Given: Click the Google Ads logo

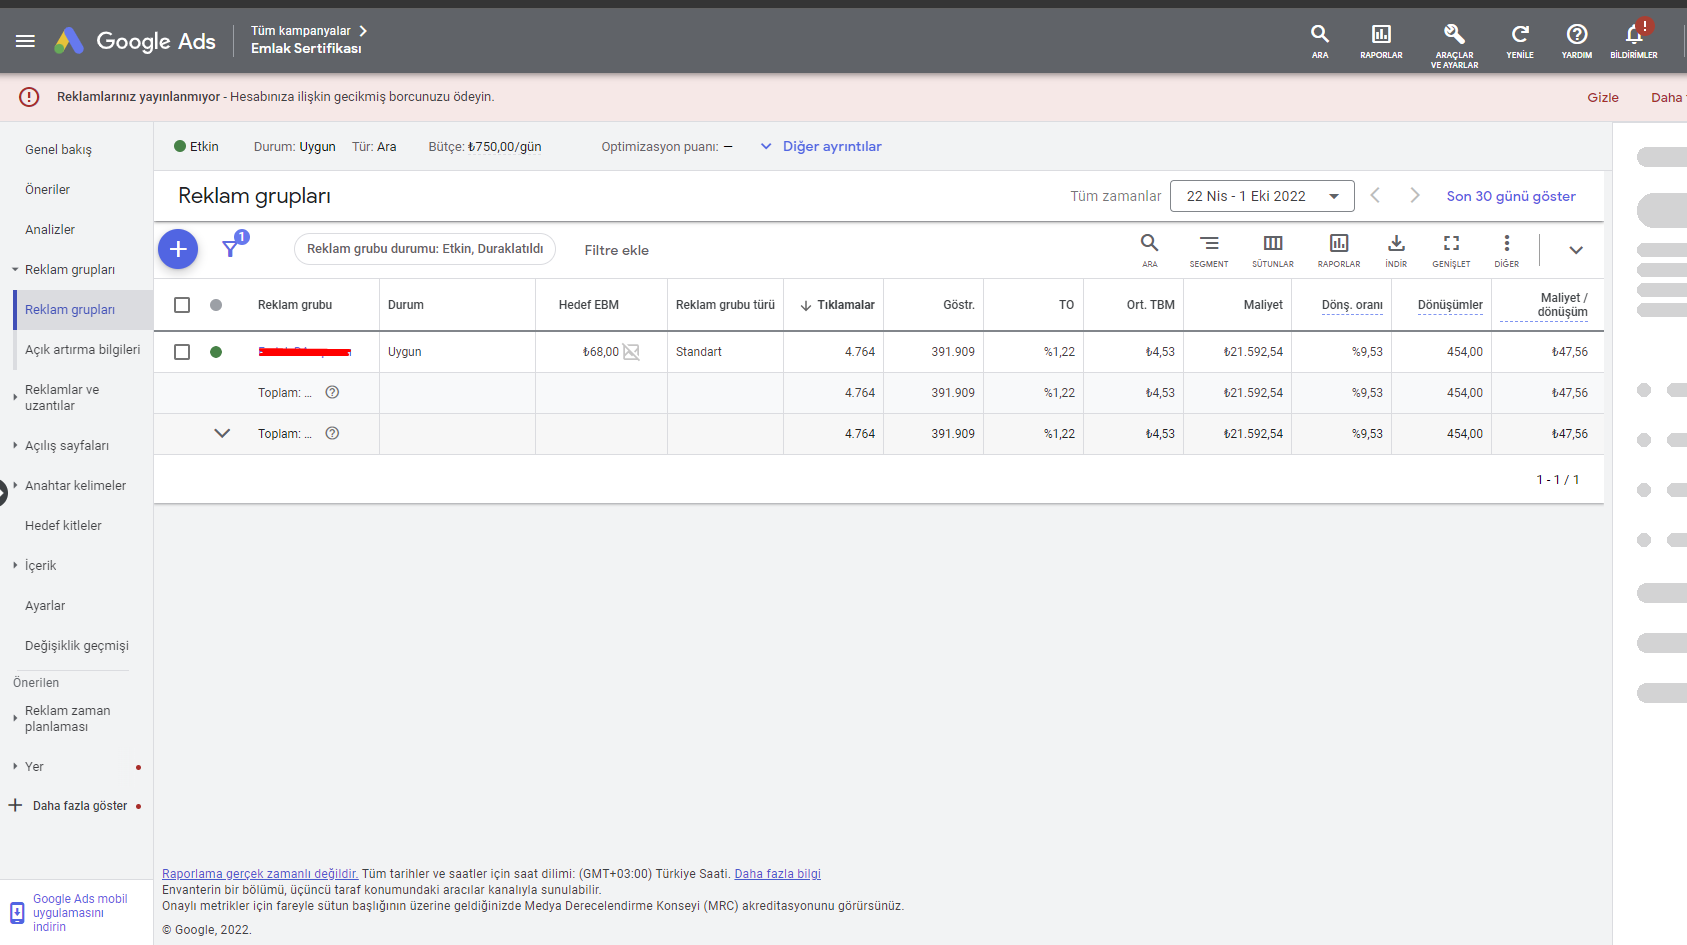Looking at the screenshot, I should click(x=135, y=41).
